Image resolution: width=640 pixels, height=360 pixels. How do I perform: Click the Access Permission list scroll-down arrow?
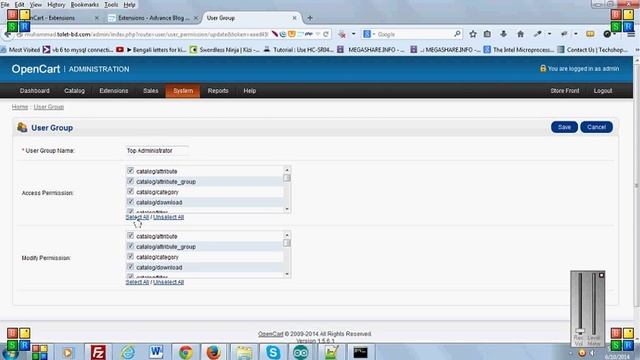tap(287, 209)
